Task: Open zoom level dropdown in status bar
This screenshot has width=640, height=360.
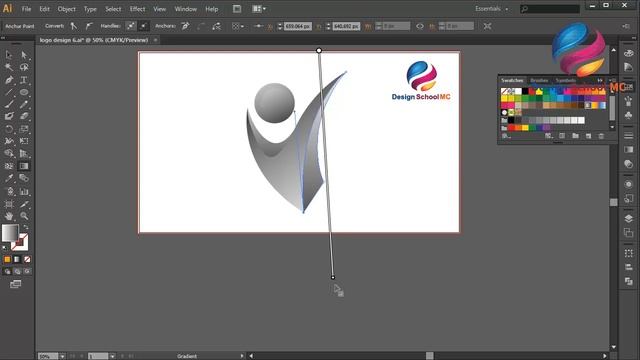Action: coord(62,356)
